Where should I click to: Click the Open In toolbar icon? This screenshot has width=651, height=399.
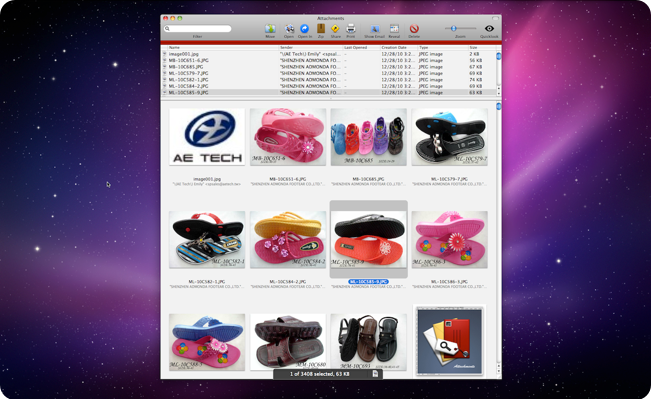pos(304,29)
